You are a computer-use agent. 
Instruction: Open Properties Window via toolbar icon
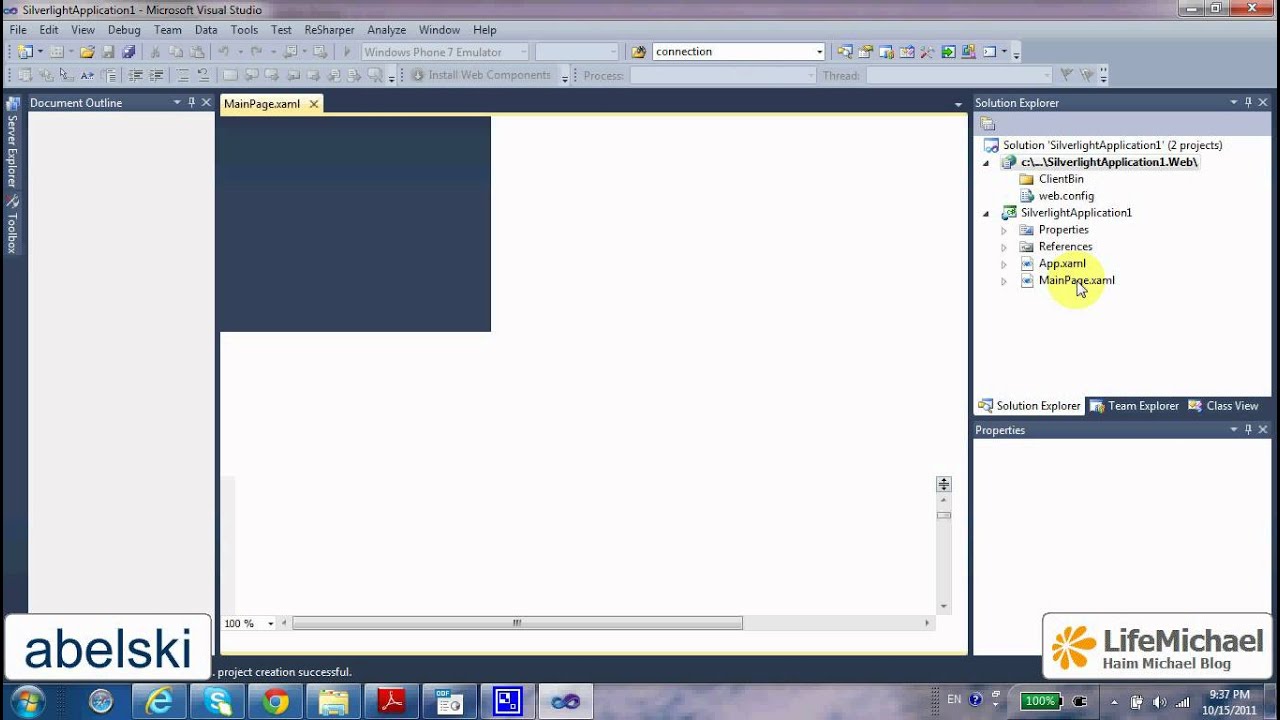pyautogui.click(x=866, y=52)
